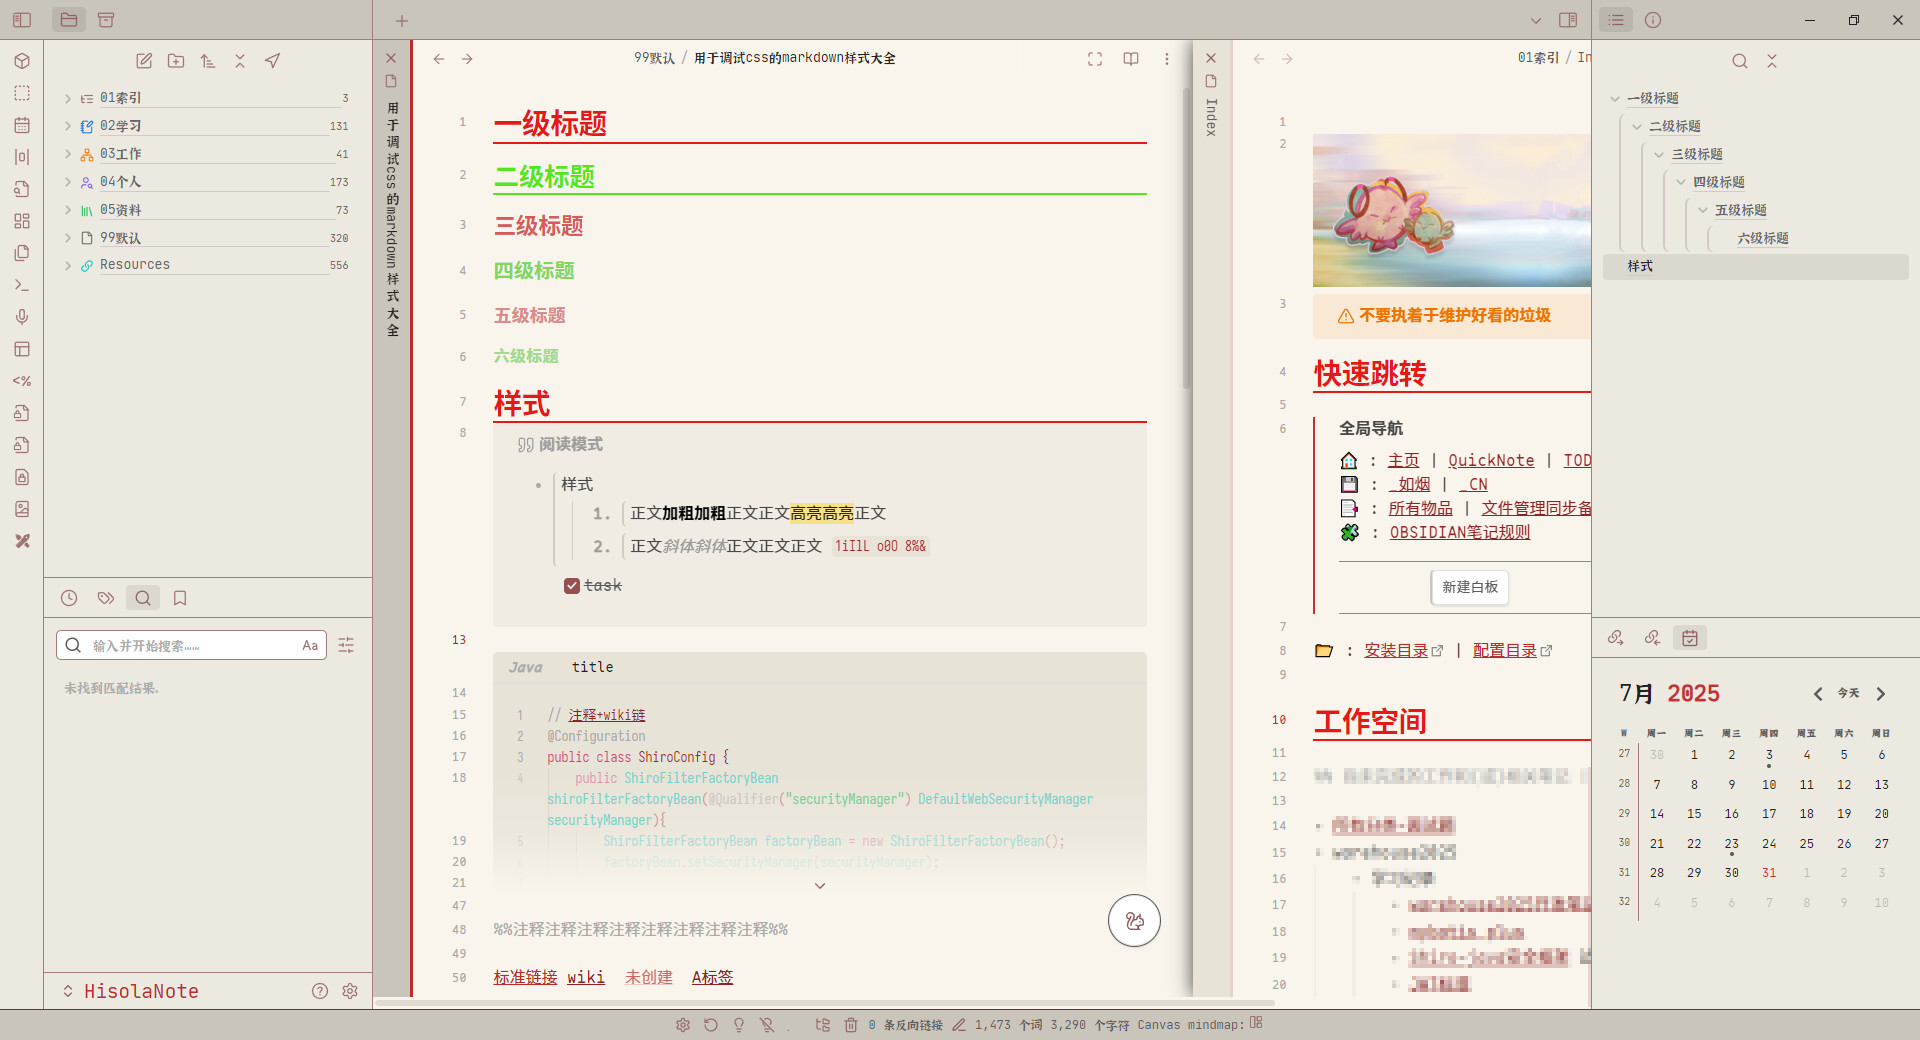
Task: Open the calendar tab in right sidebar
Action: click(x=1690, y=638)
